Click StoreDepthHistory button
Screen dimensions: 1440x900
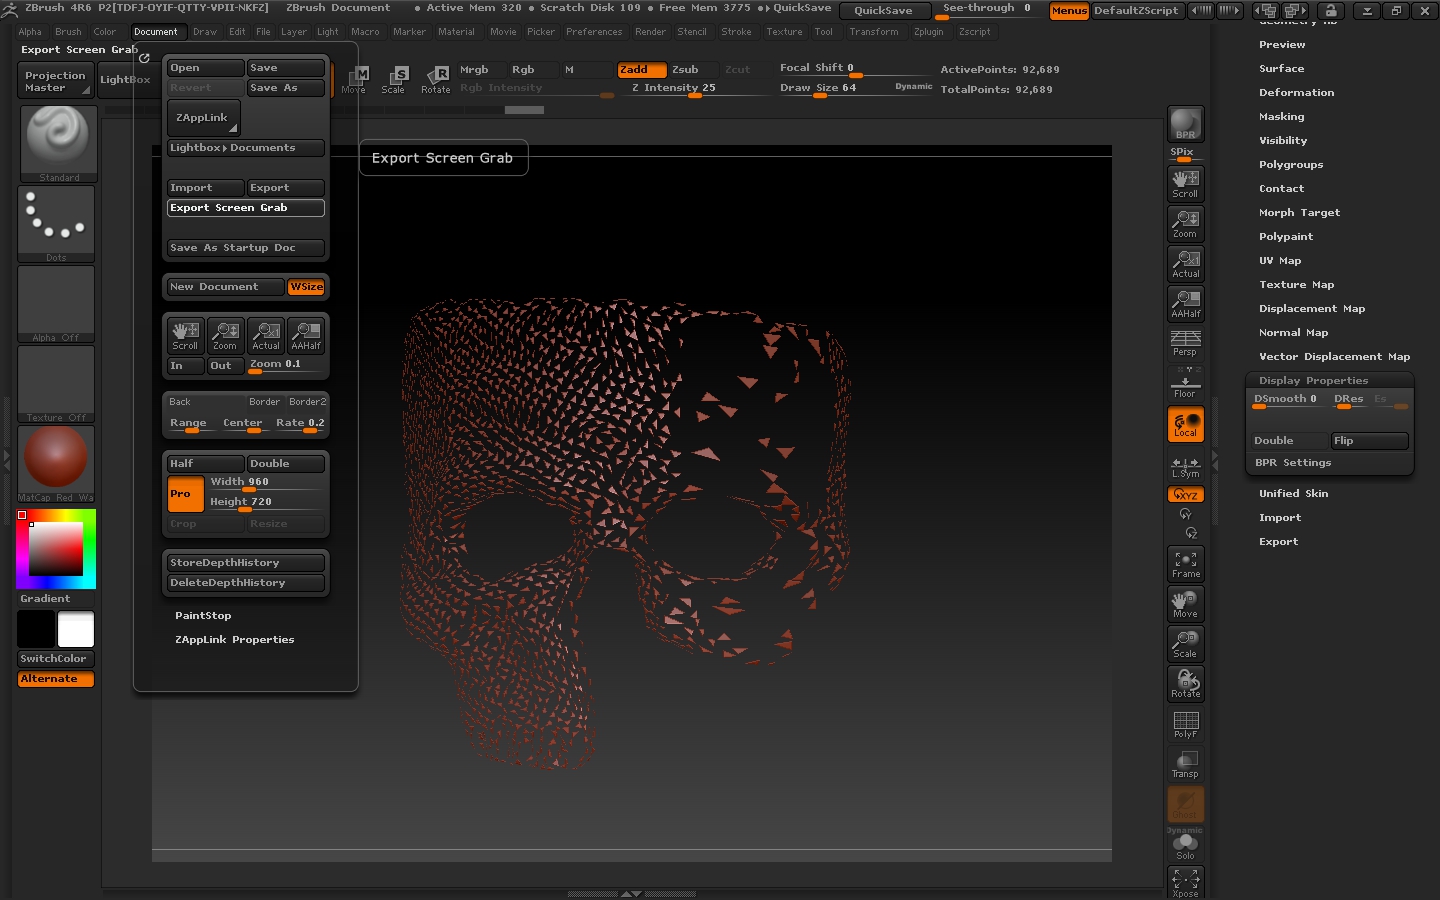[246, 563]
